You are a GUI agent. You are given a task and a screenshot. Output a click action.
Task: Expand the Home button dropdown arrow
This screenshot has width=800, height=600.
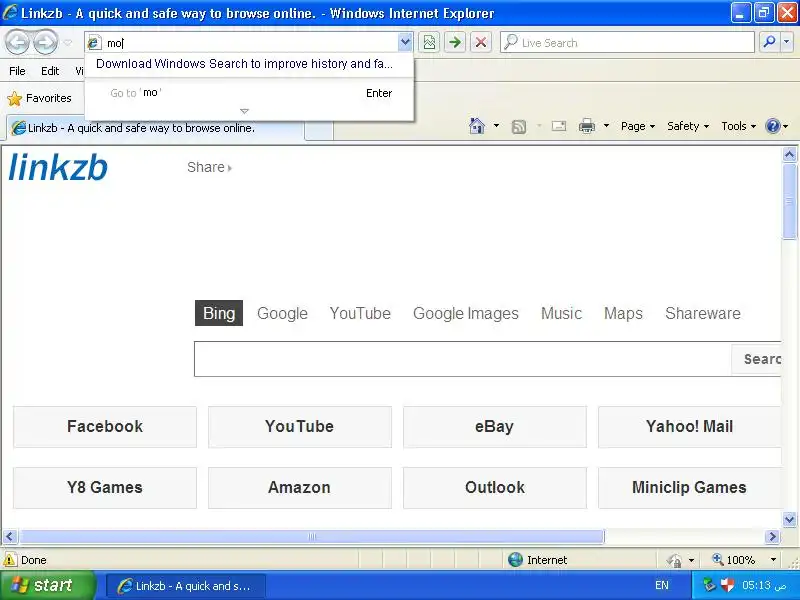coord(496,126)
